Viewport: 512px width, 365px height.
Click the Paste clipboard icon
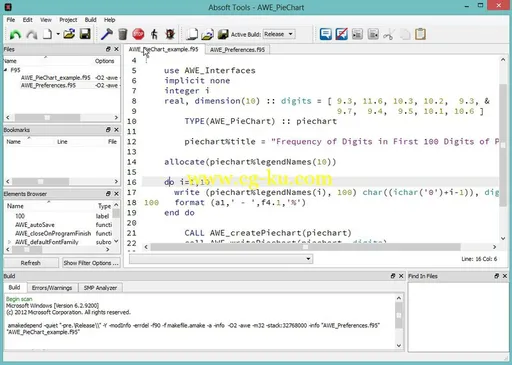click(x=421, y=34)
